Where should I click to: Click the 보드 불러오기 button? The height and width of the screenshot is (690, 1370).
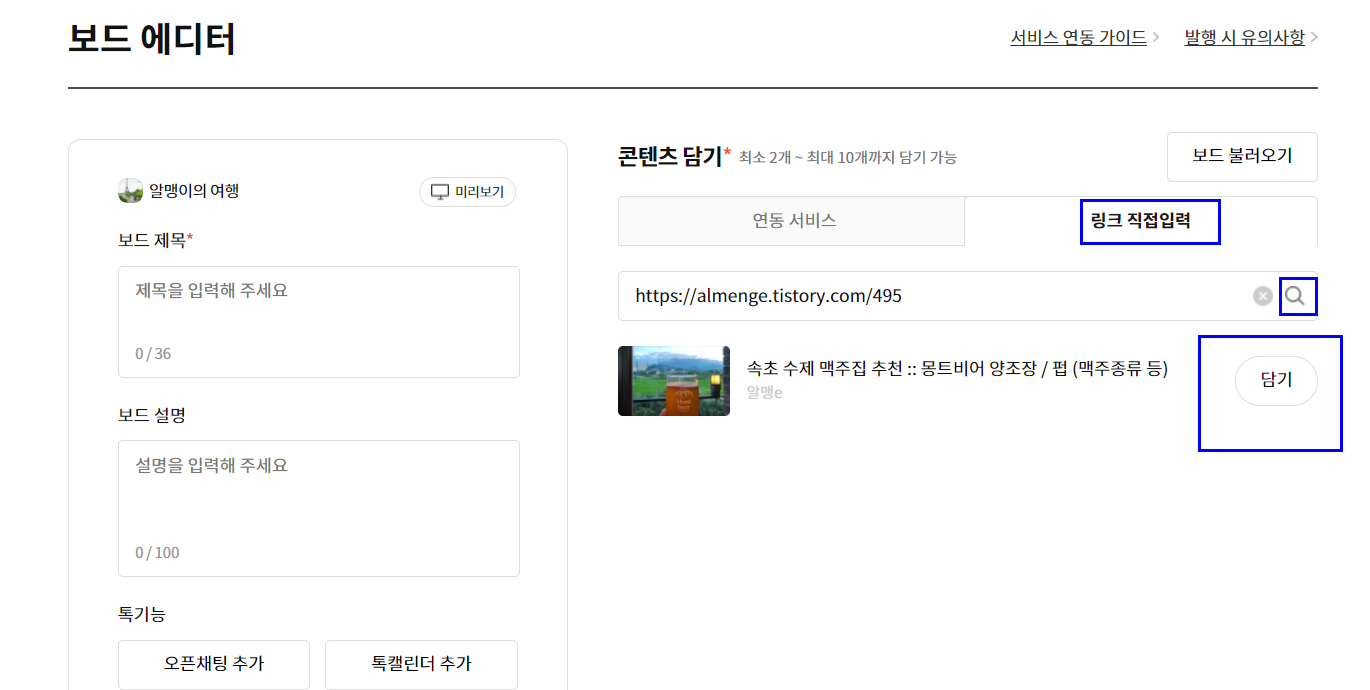tap(1242, 157)
